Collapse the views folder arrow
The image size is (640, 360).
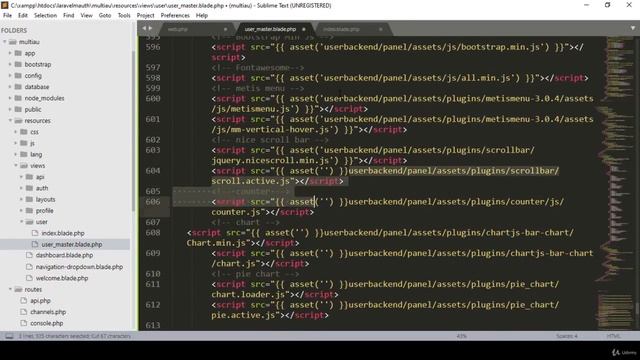(x=16, y=166)
